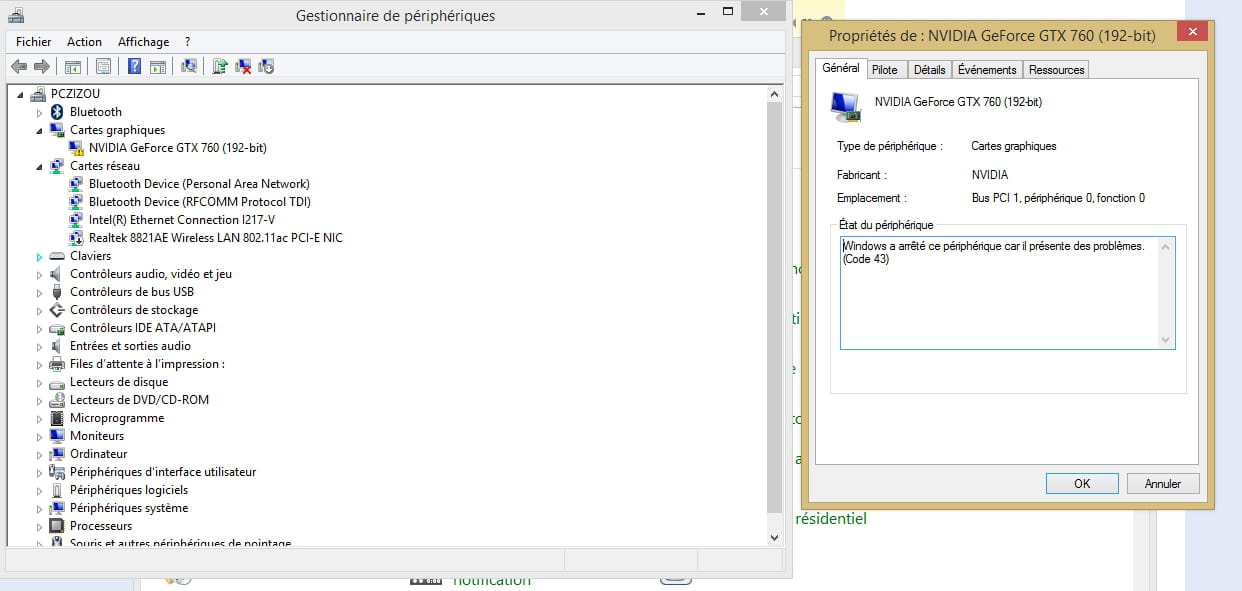Click the Disable device down-arrow icon
This screenshot has height=591, width=1242.
coord(266,67)
